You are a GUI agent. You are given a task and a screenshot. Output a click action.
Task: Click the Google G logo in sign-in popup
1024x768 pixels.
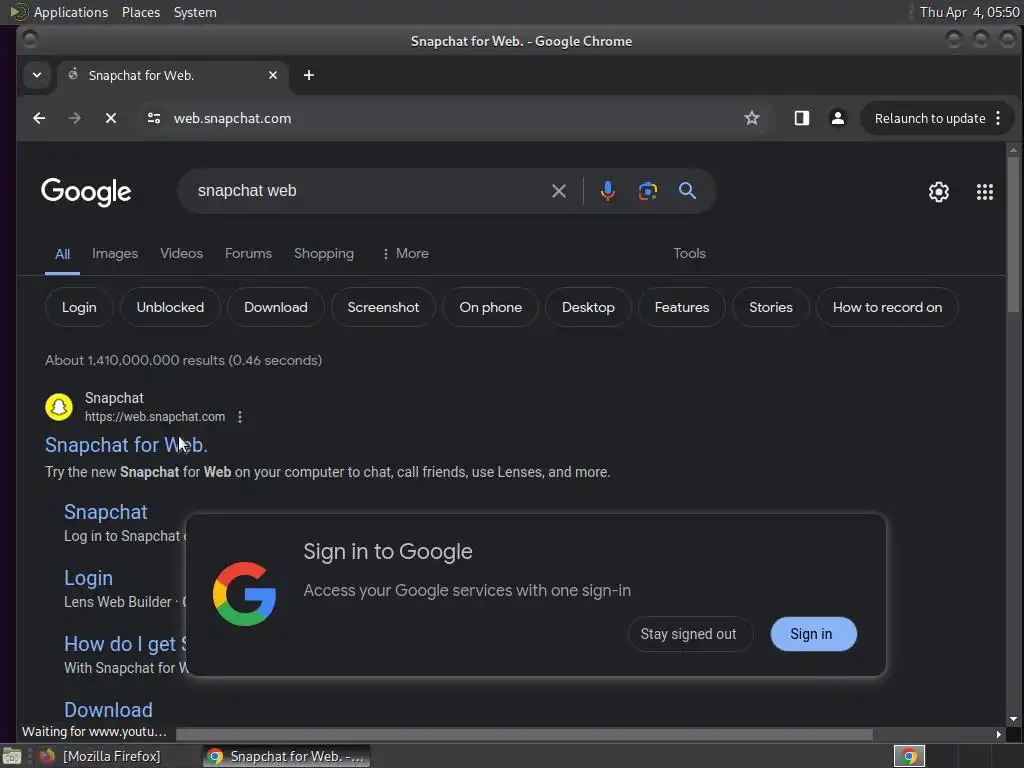pyautogui.click(x=244, y=594)
